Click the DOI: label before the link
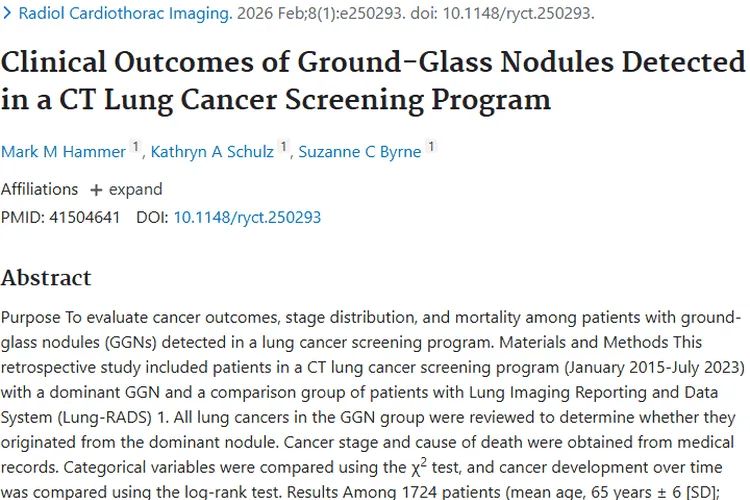 point(153,217)
